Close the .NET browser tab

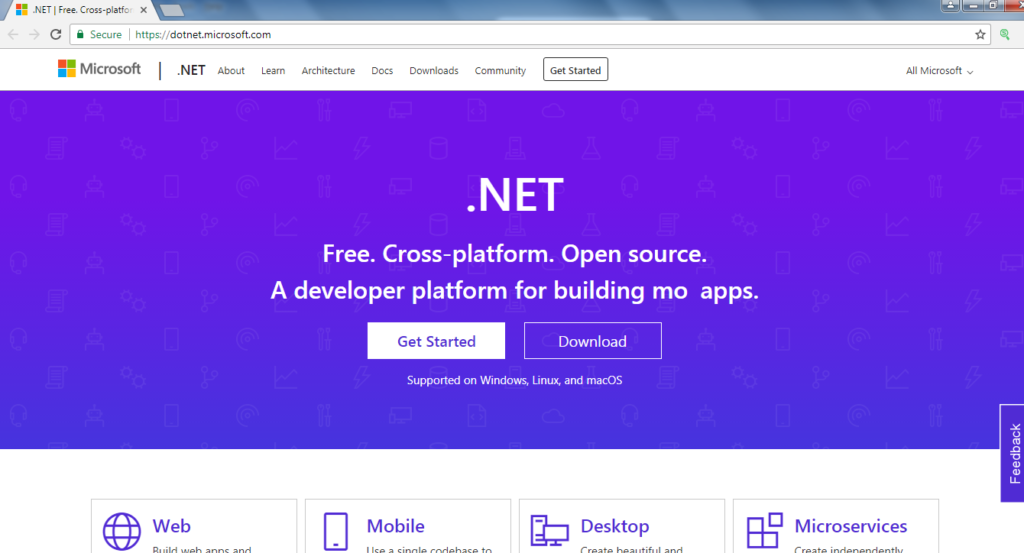coord(143,10)
